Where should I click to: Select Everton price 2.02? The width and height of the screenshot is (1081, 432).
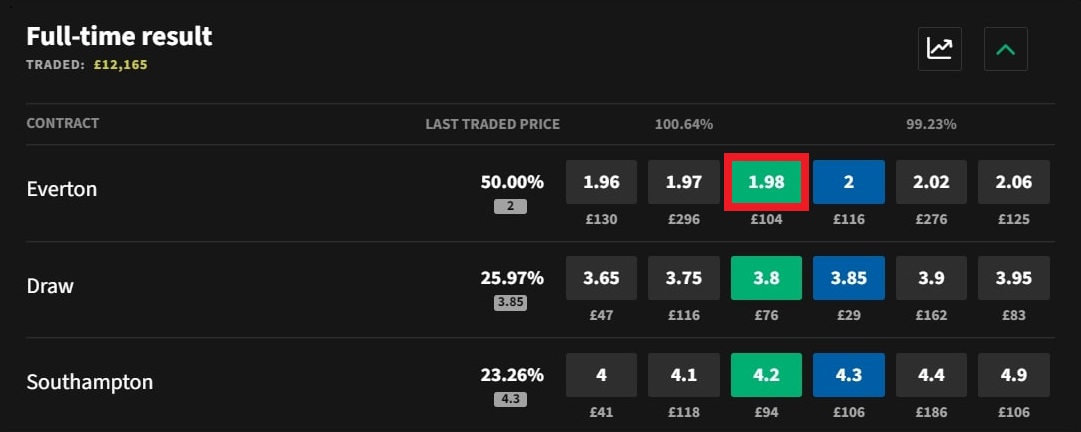click(x=931, y=183)
